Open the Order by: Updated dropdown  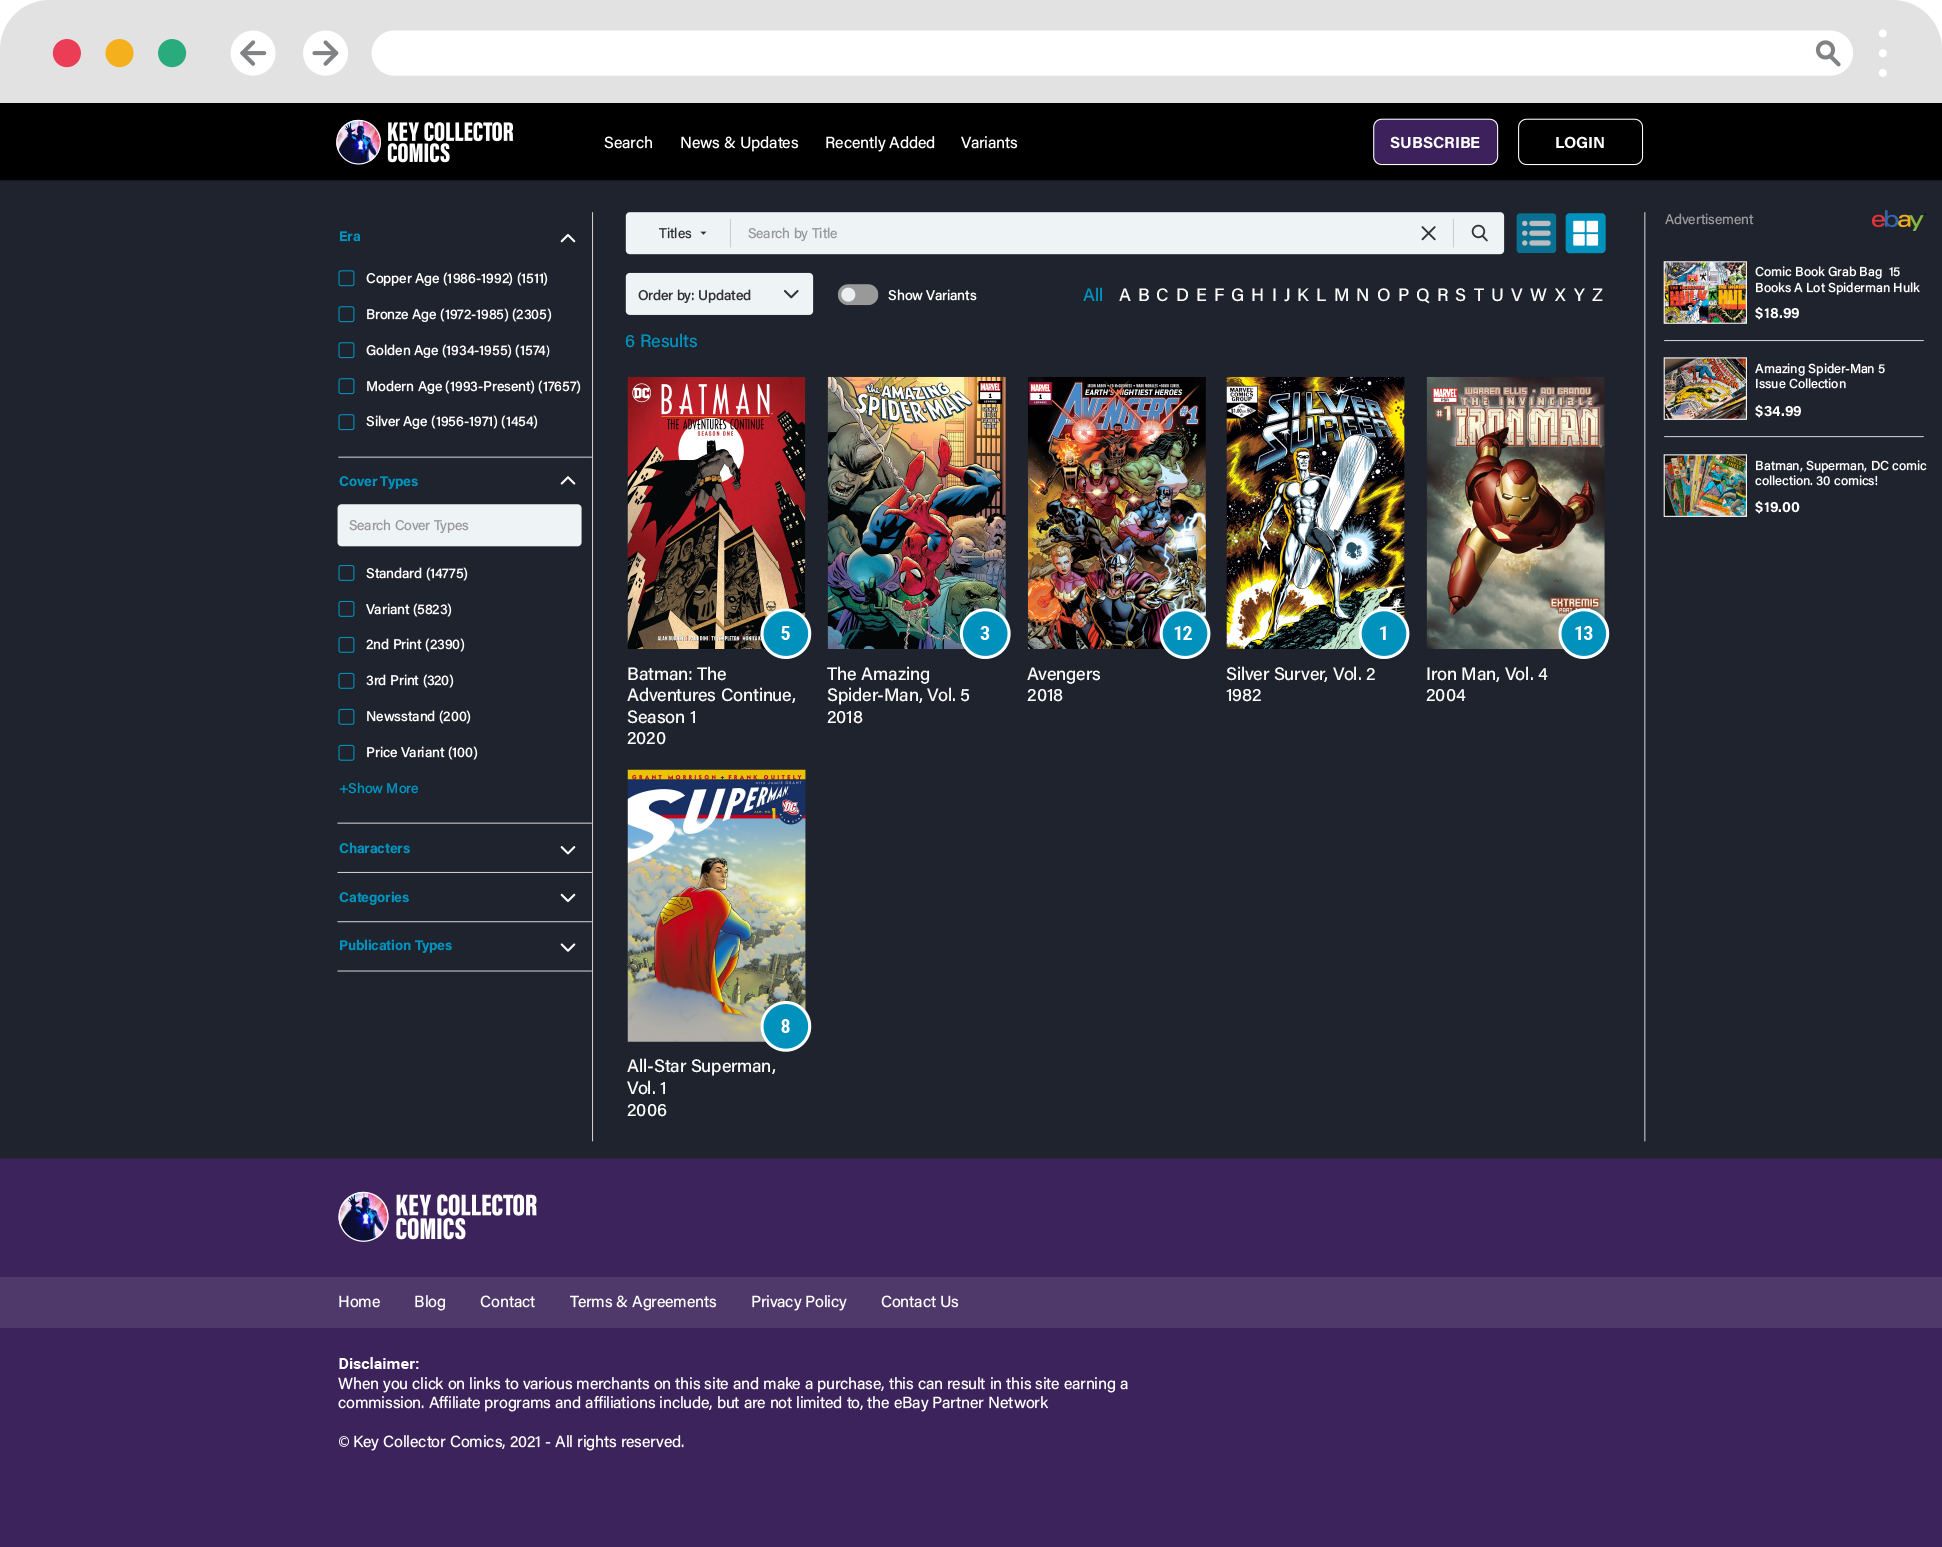719,295
